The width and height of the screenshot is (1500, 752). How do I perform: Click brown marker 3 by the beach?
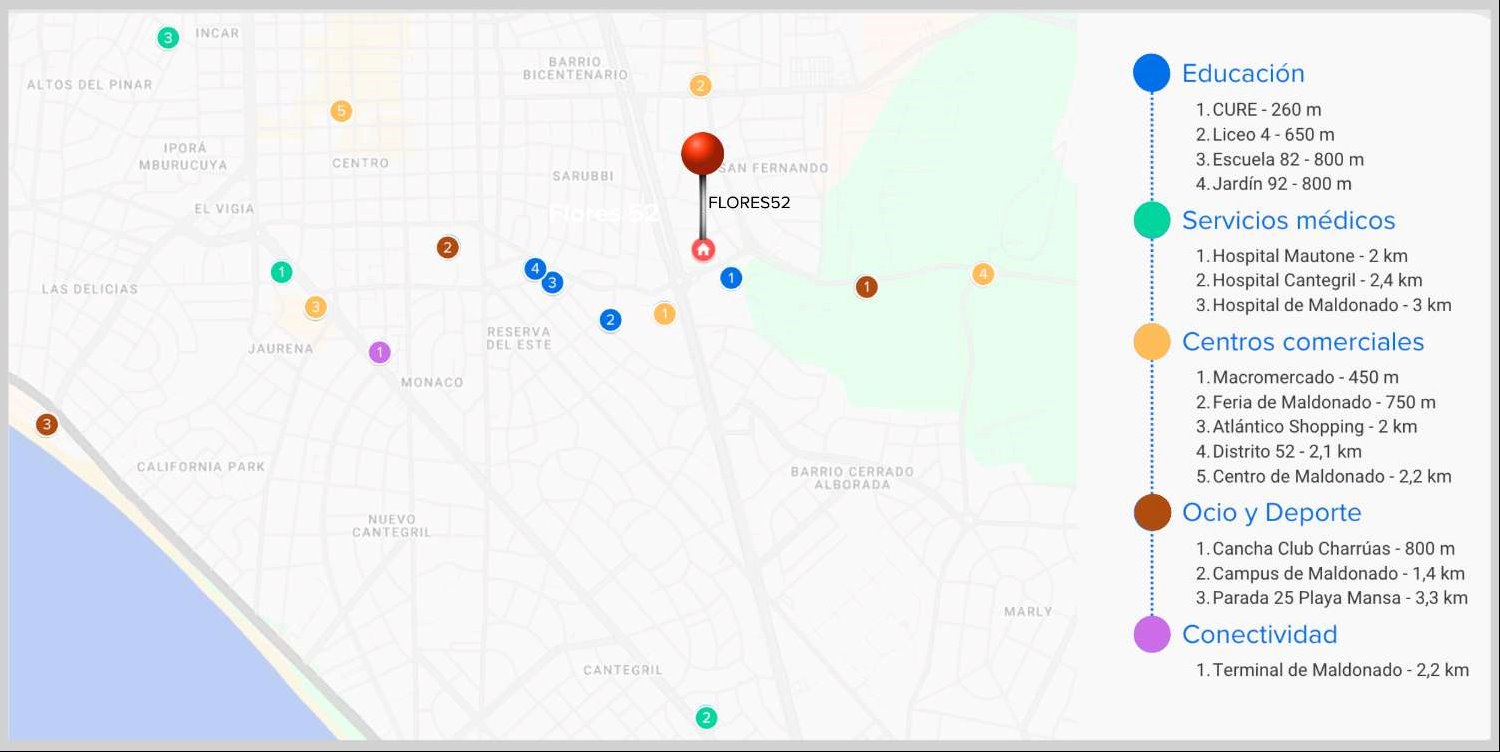click(x=45, y=424)
